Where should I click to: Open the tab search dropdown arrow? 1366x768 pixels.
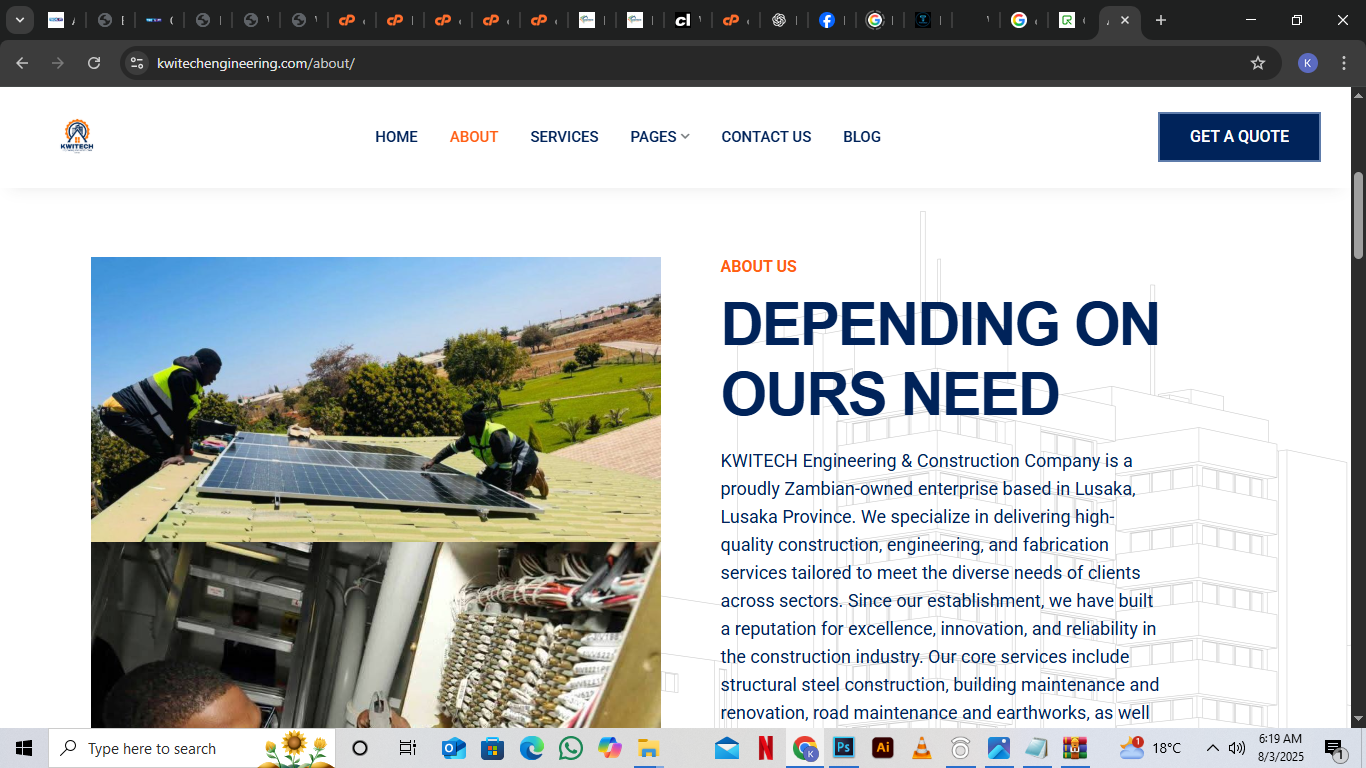coord(19,20)
